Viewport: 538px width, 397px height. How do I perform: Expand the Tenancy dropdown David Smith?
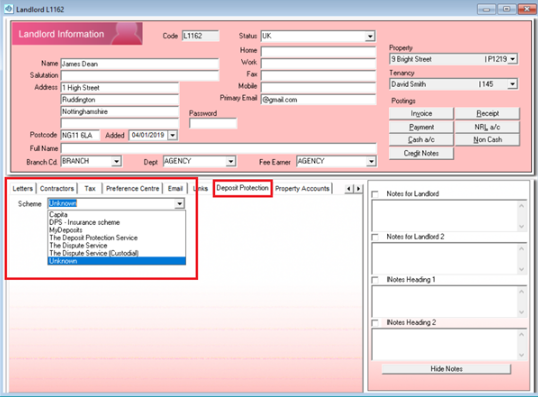(512, 84)
